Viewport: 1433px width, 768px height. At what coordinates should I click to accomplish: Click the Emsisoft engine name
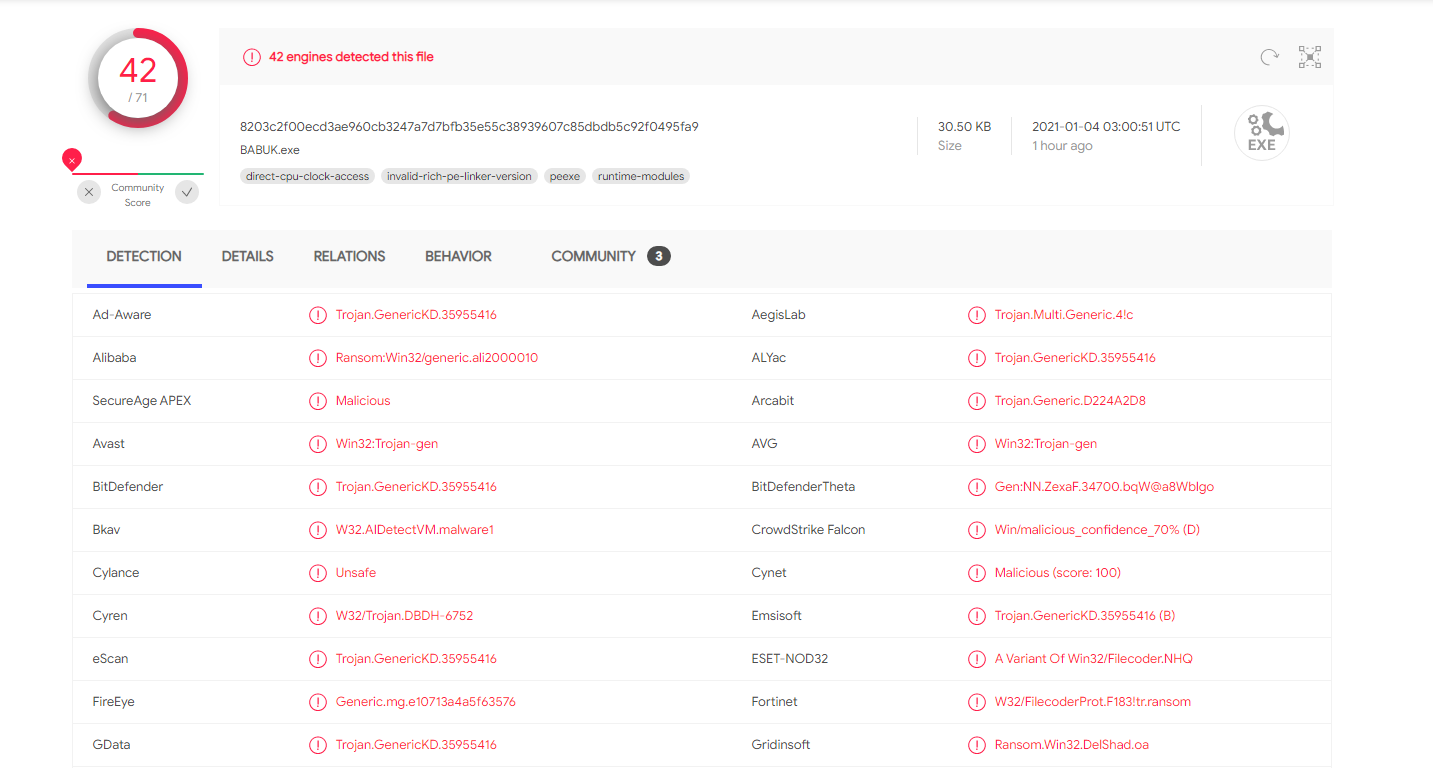point(777,616)
